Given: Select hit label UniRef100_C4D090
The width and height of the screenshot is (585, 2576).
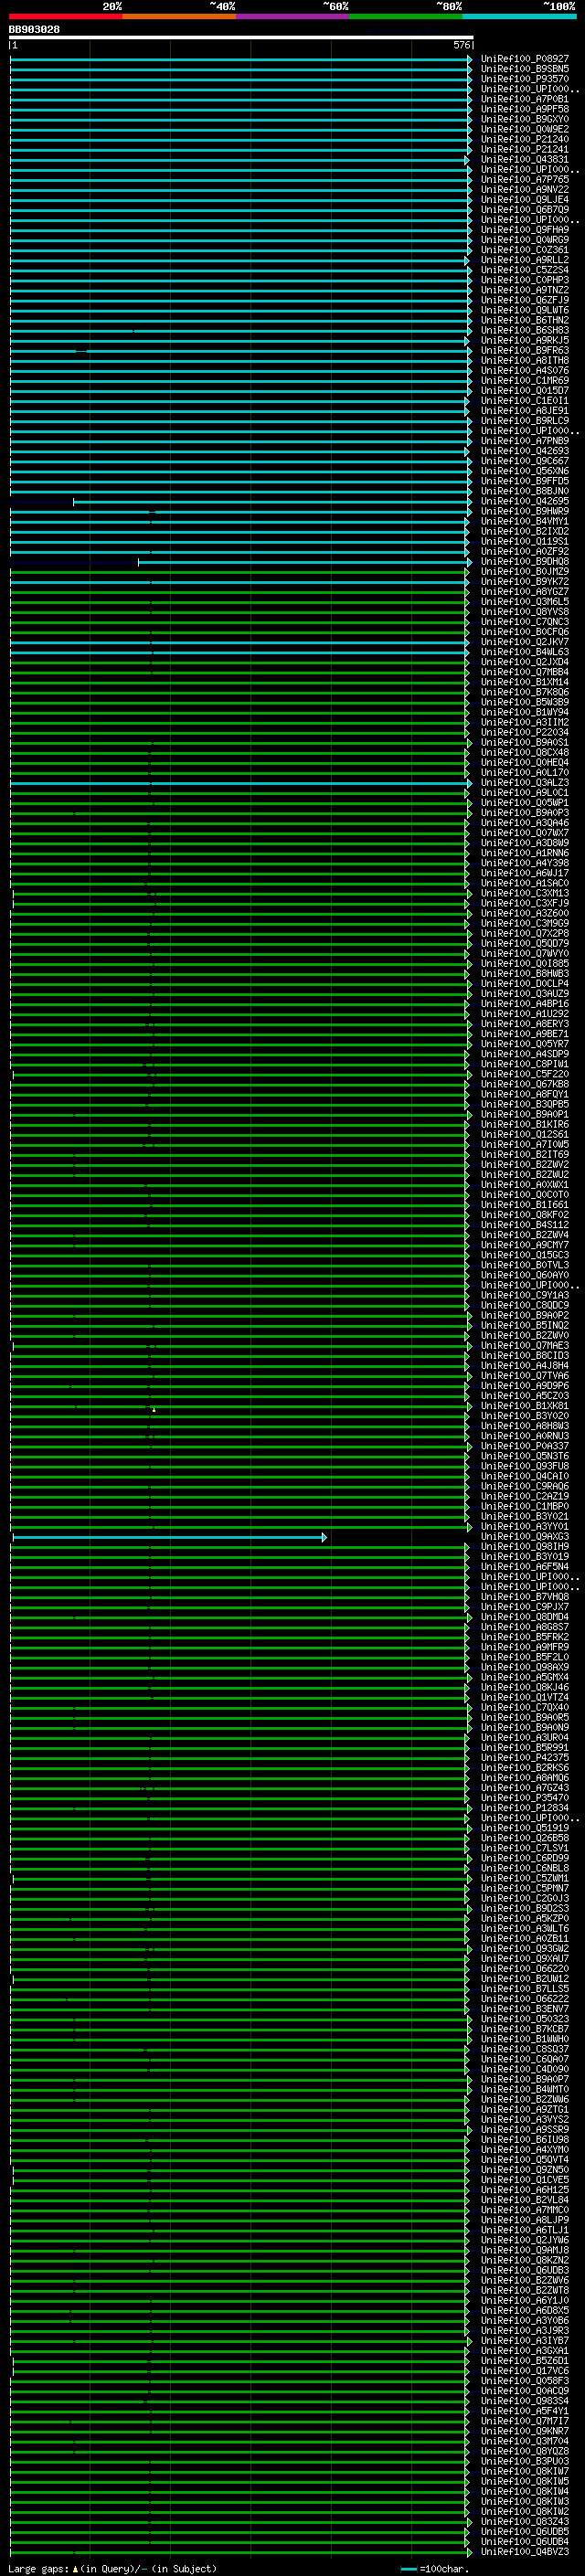Looking at the screenshot, I should pos(524,2069).
